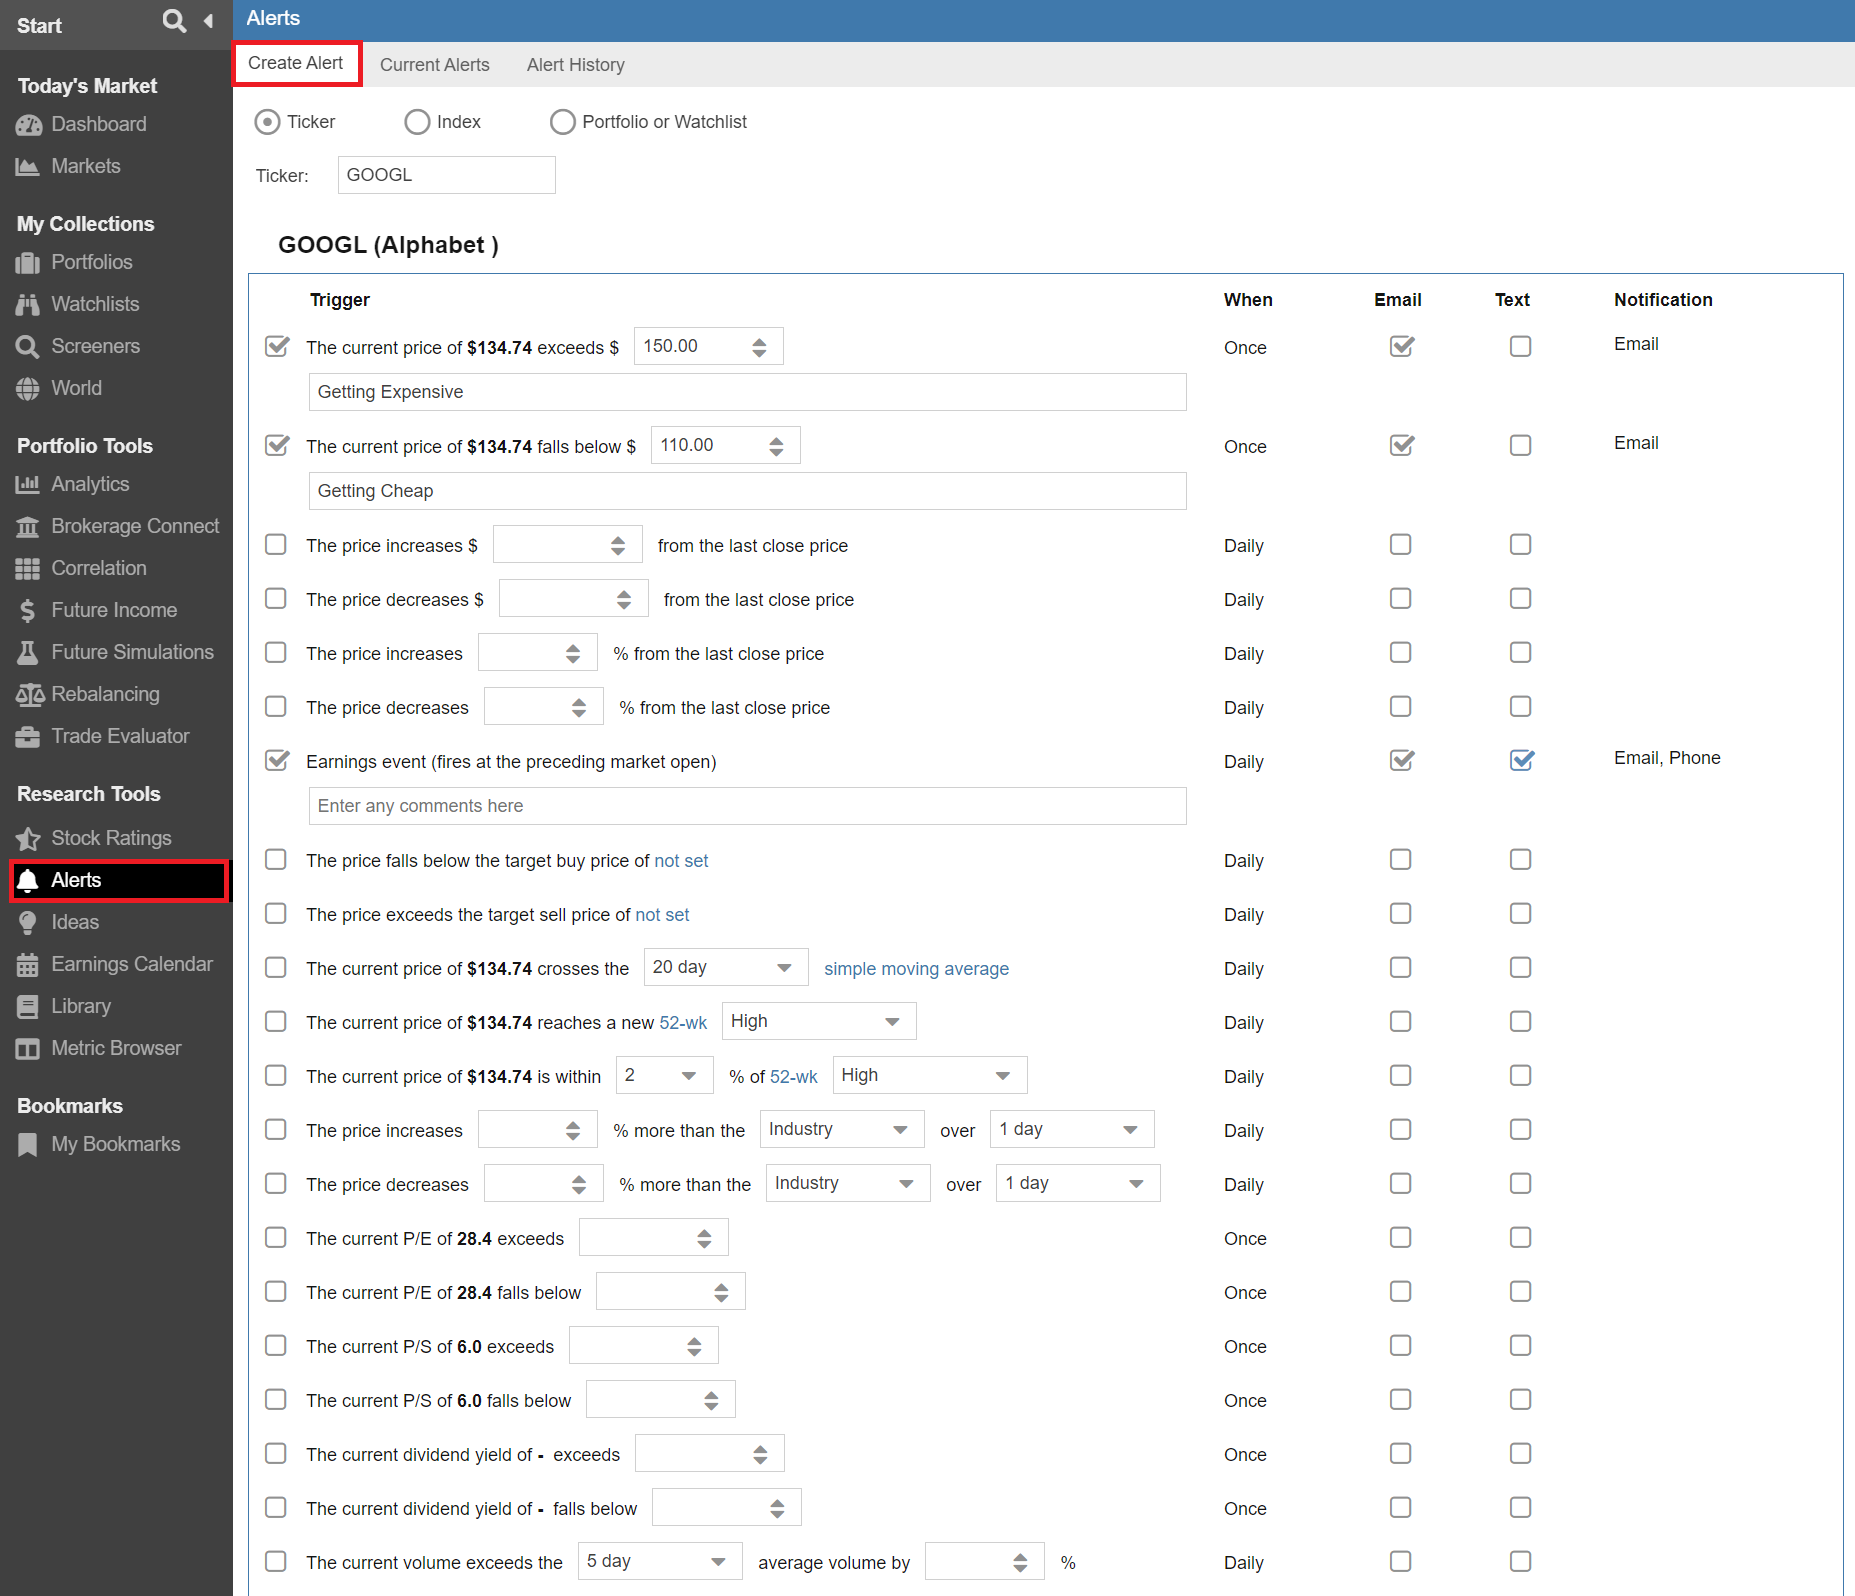
Task: Click 'not set' target buy price link
Action: 681,861
